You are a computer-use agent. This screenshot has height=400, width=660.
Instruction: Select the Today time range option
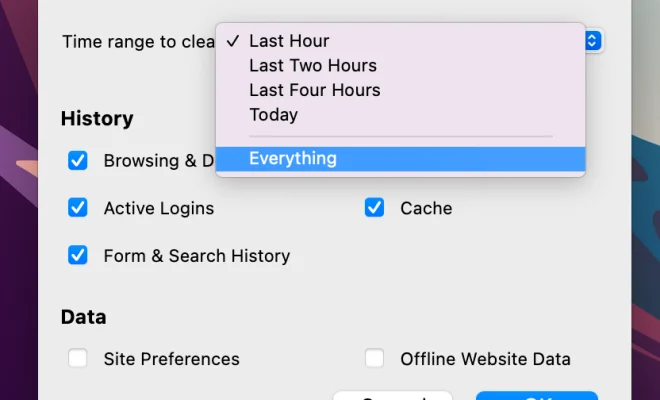(400, 115)
